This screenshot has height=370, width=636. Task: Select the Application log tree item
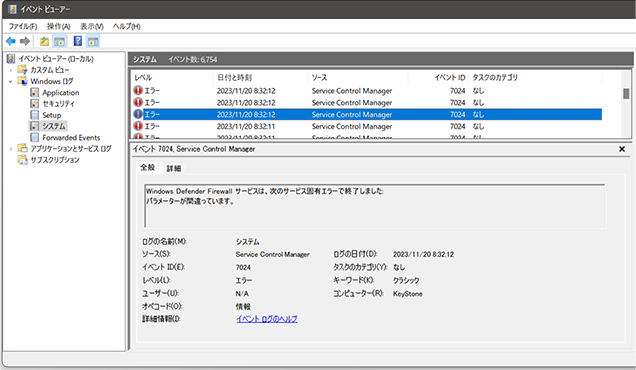(60, 92)
